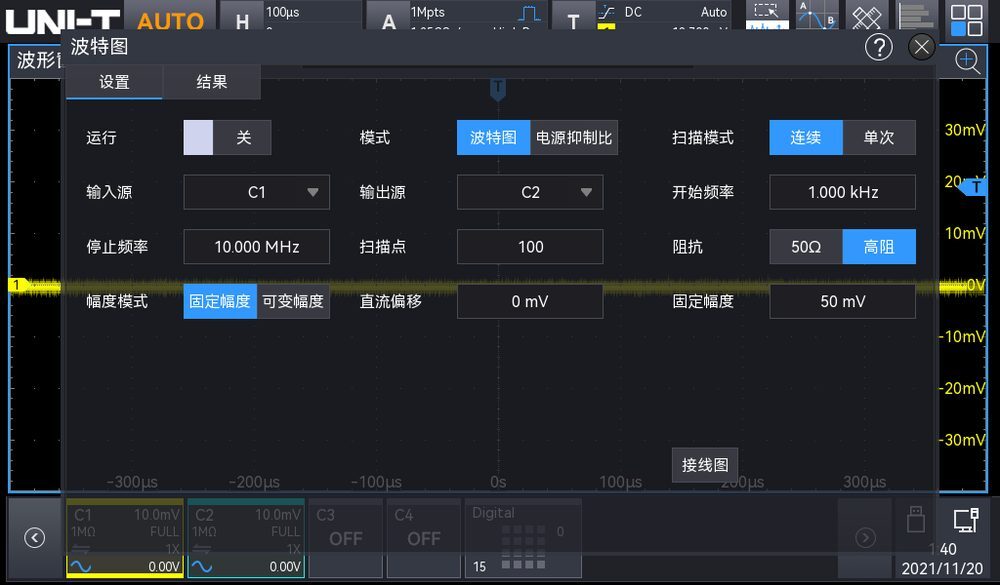Edit the 扫描点 100 field

[x=530, y=247]
